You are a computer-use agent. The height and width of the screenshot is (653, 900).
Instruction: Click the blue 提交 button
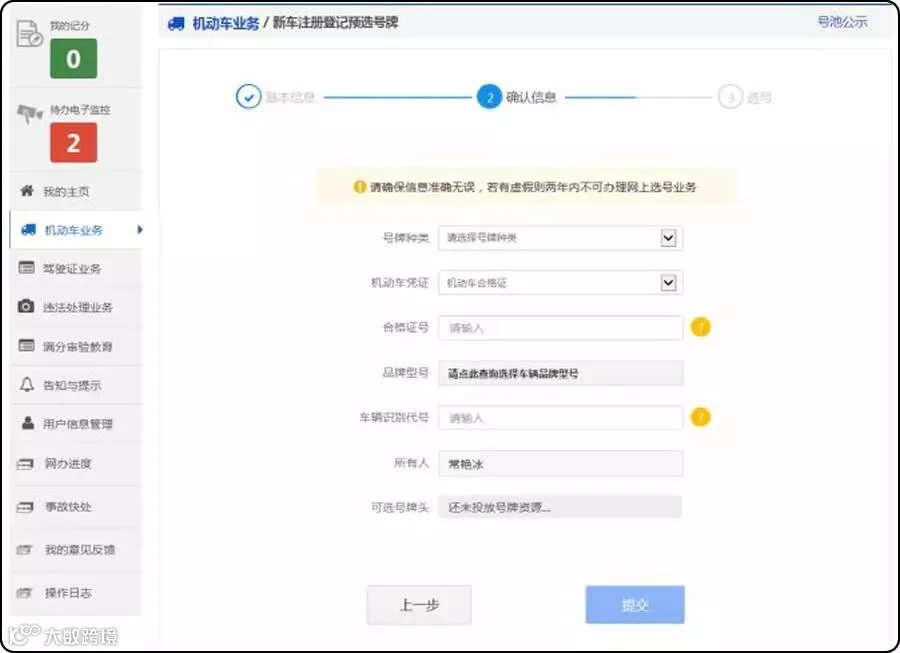(635, 604)
